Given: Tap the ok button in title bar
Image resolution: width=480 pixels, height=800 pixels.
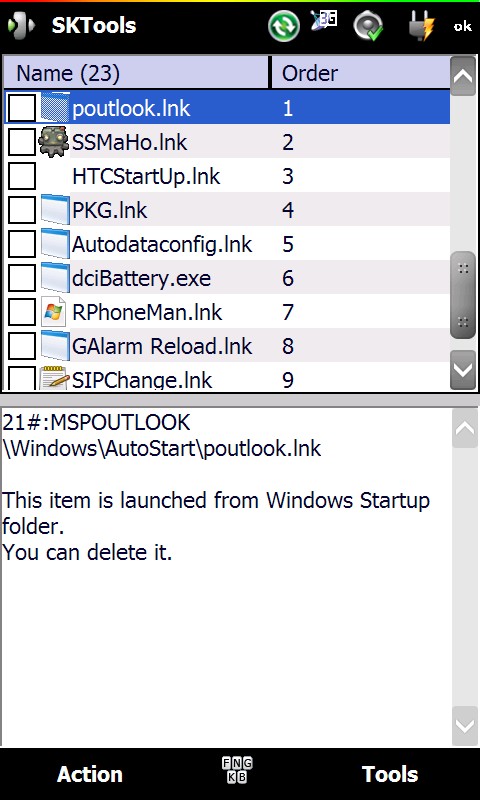Looking at the screenshot, I should click(463, 26).
